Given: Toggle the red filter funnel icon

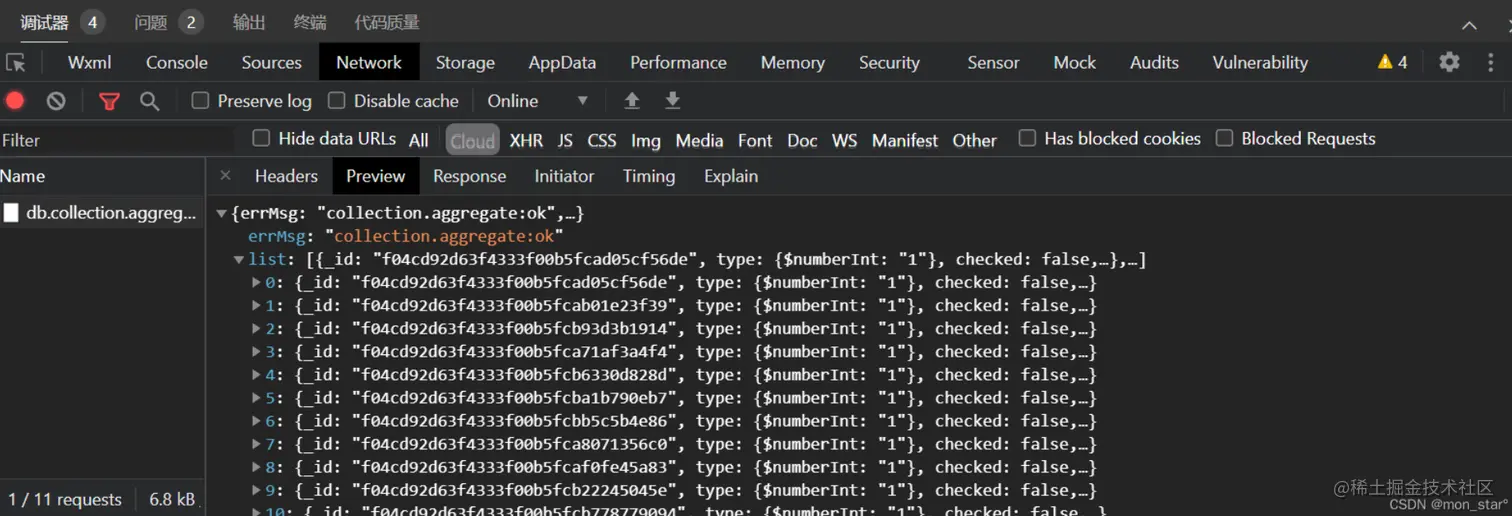Looking at the screenshot, I should tap(109, 101).
